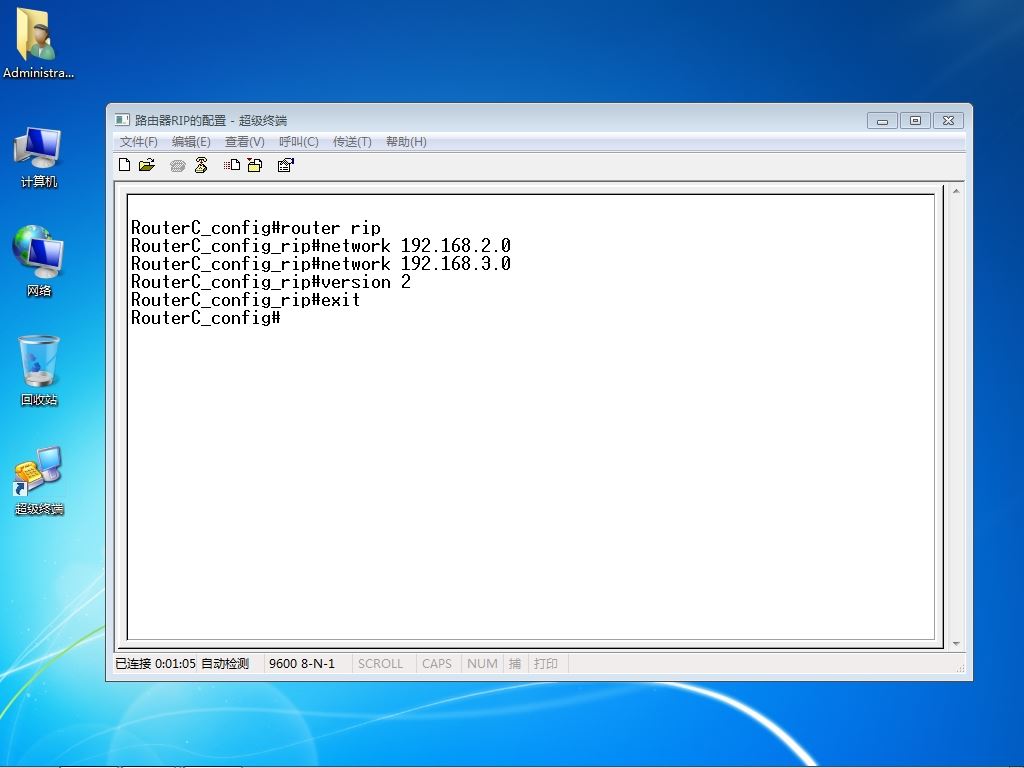This screenshot has height=768, width=1024.
Task: Open the 传送(T) menu
Action: click(x=352, y=142)
